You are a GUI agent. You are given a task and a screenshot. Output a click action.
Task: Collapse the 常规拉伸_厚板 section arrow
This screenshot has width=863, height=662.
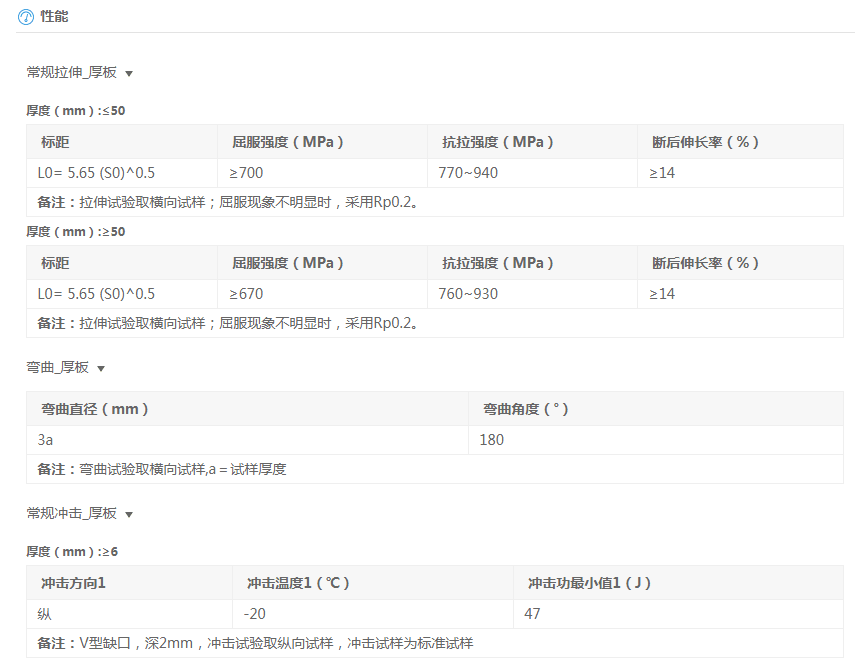[x=129, y=74]
